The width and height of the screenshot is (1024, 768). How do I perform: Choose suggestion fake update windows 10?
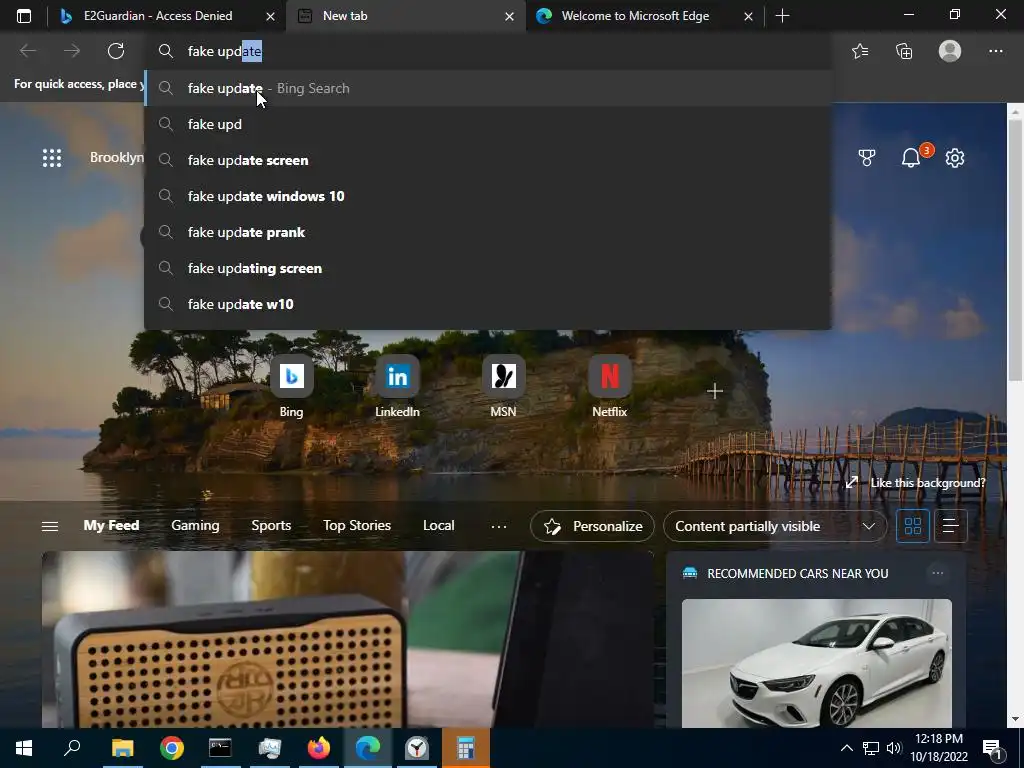[x=488, y=196]
